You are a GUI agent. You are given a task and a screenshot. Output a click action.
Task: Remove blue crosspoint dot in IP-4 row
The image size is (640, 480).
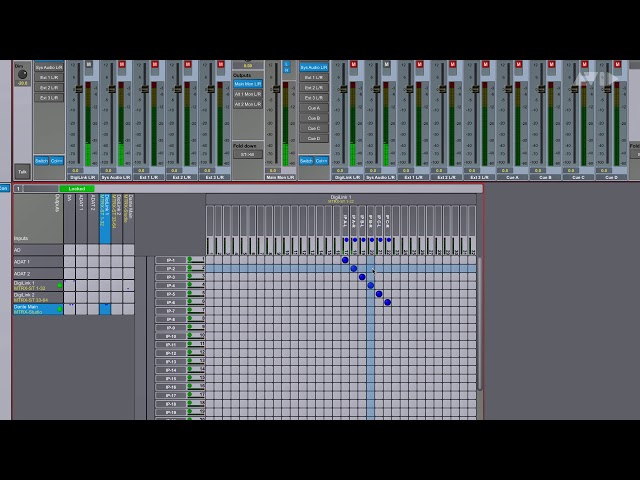point(371,285)
